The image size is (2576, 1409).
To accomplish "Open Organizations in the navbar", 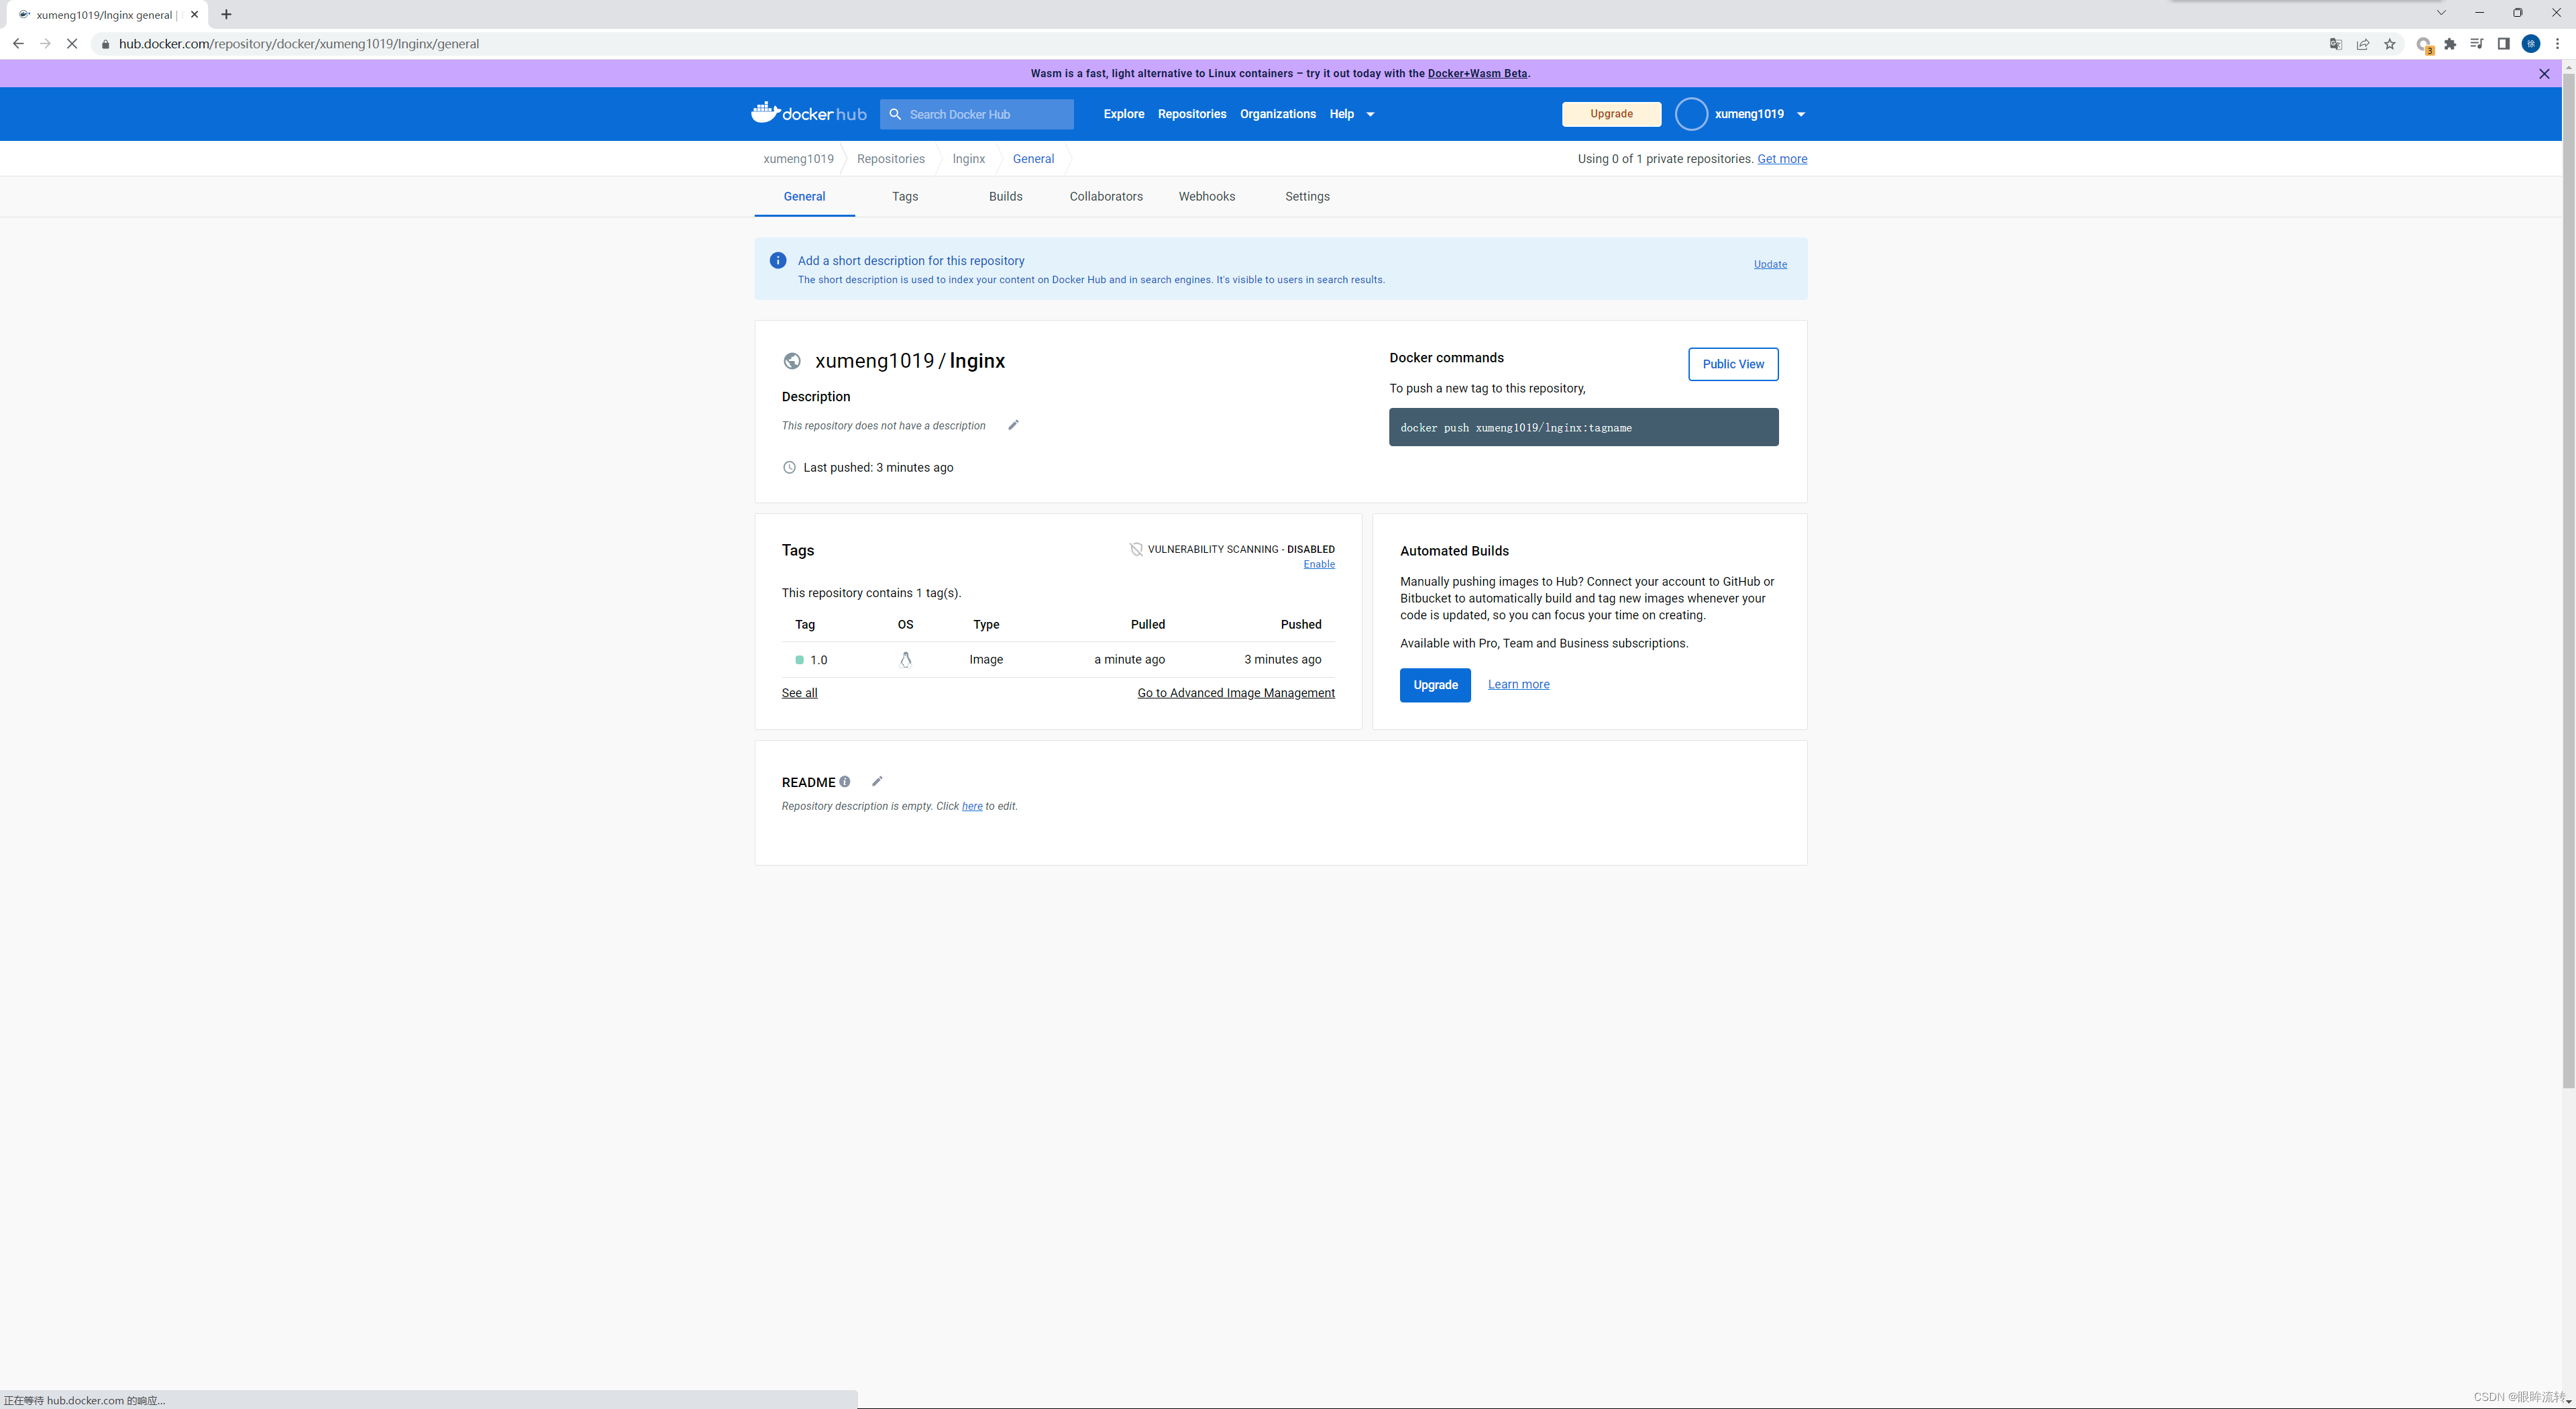I will click(x=1278, y=114).
